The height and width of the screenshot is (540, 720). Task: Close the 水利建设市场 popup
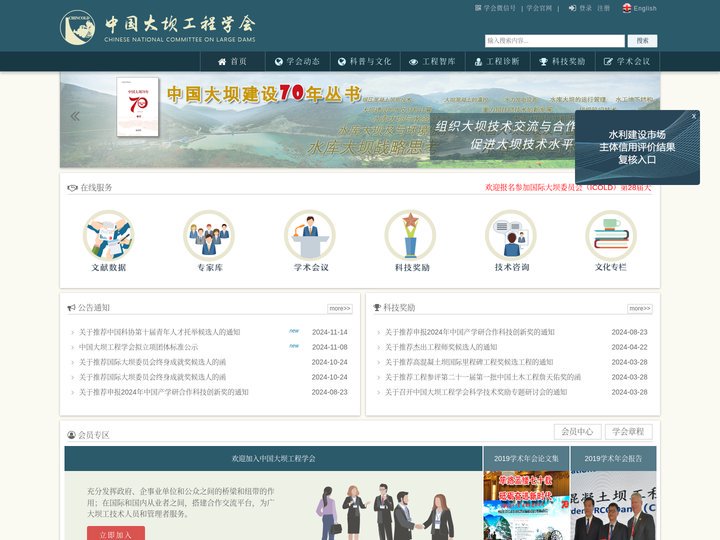pyautogui.click(x=694, y=116)
